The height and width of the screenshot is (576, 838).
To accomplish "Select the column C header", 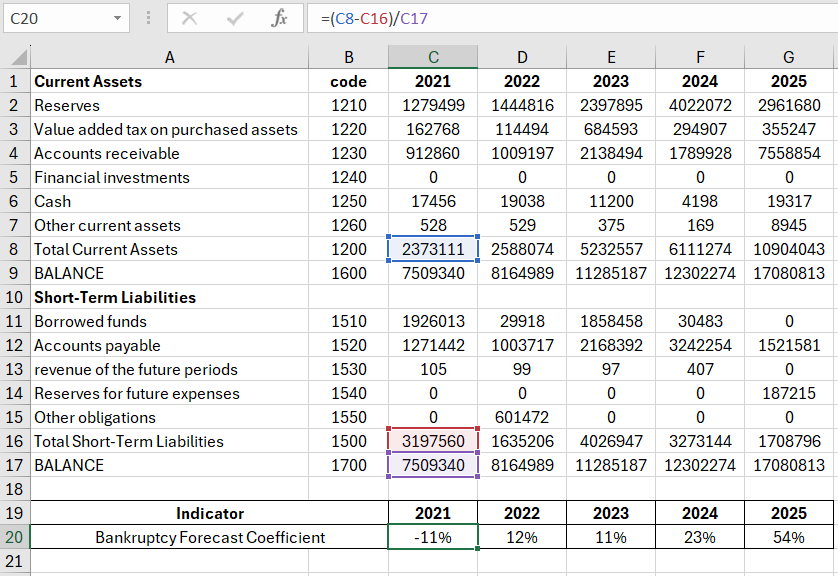I will coord(432,57).
